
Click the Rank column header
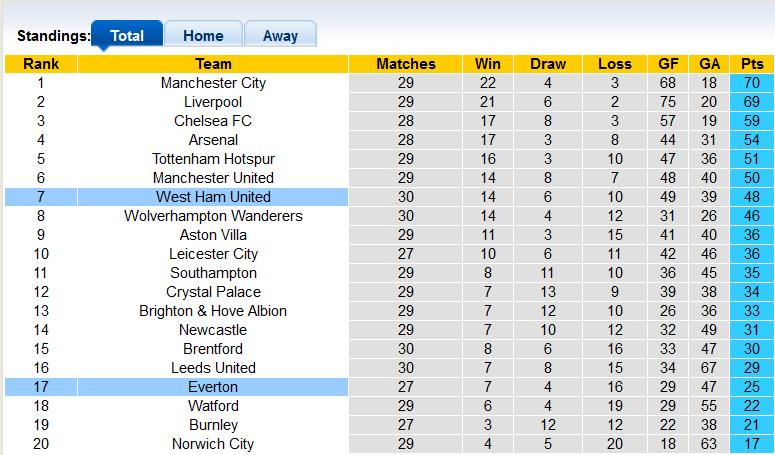click(41, 64)
